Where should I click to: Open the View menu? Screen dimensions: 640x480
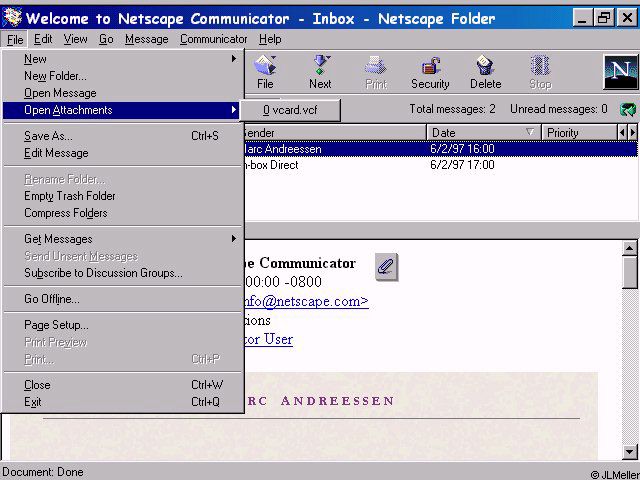point(76,39)
